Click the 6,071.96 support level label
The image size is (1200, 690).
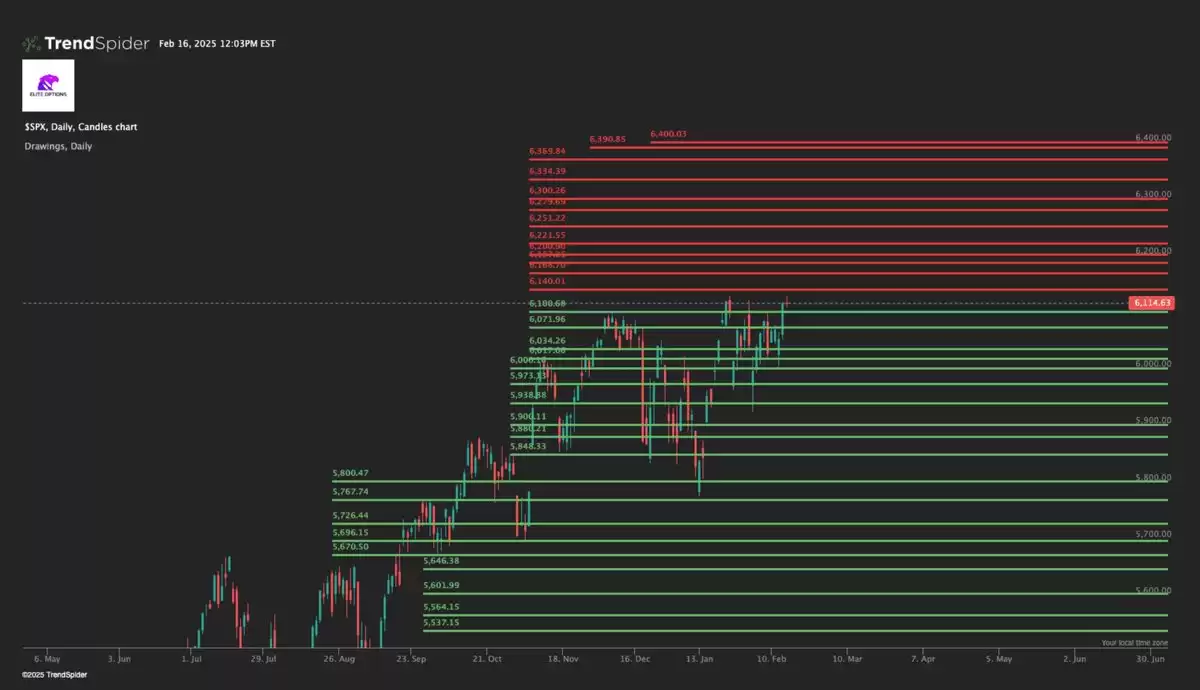point(548,319)
